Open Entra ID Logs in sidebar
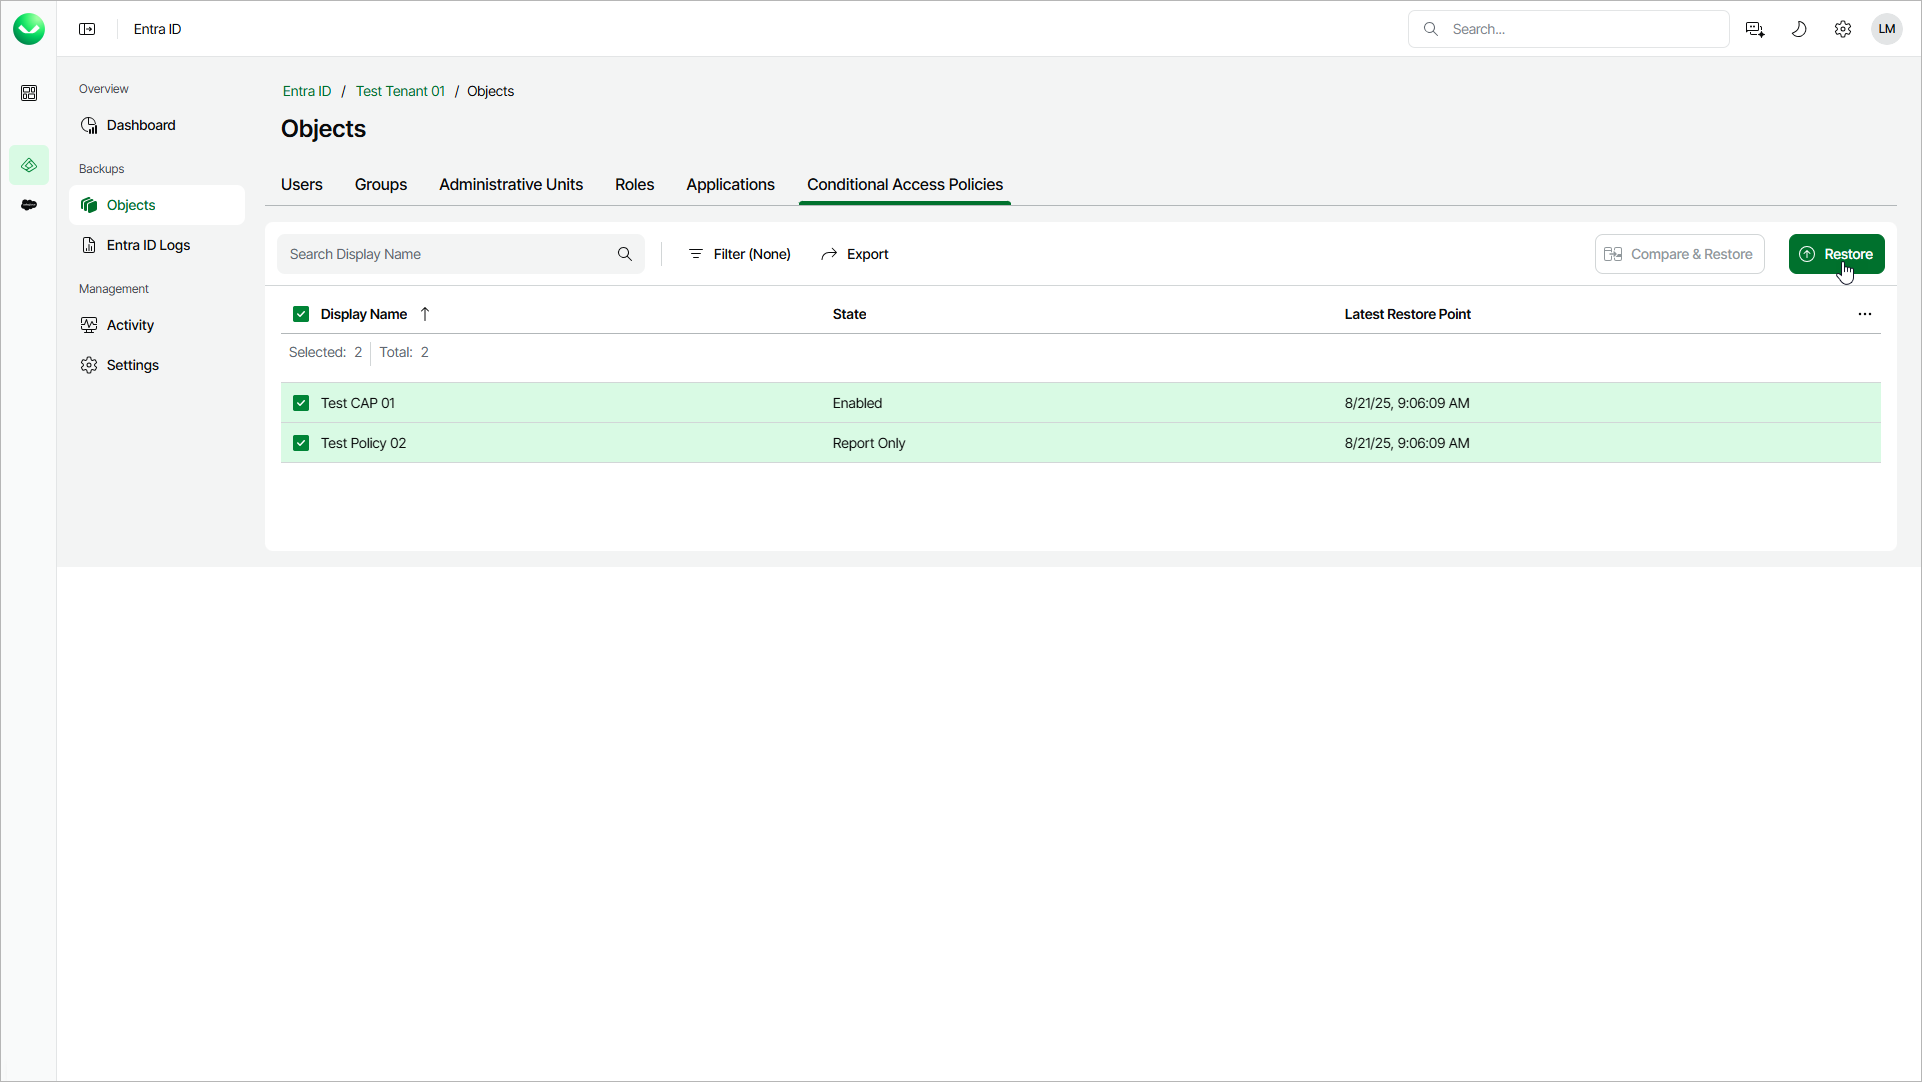This screenshot has width=1922, height=1082. [x=148, y=245]
